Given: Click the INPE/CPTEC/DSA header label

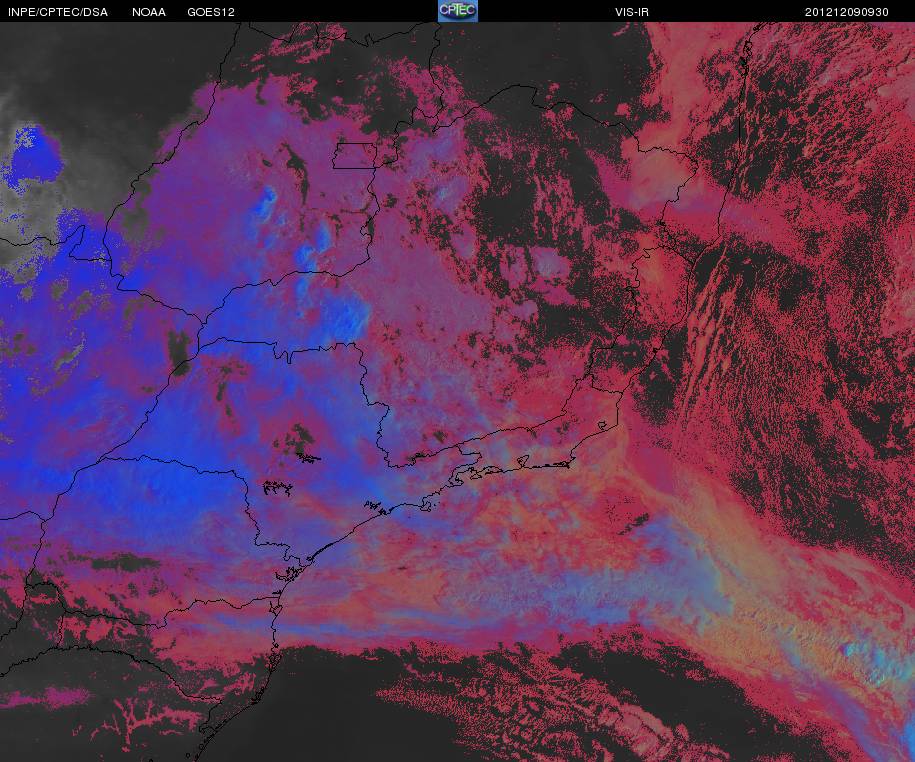Looking at the screenshot, I should point(58,12).
